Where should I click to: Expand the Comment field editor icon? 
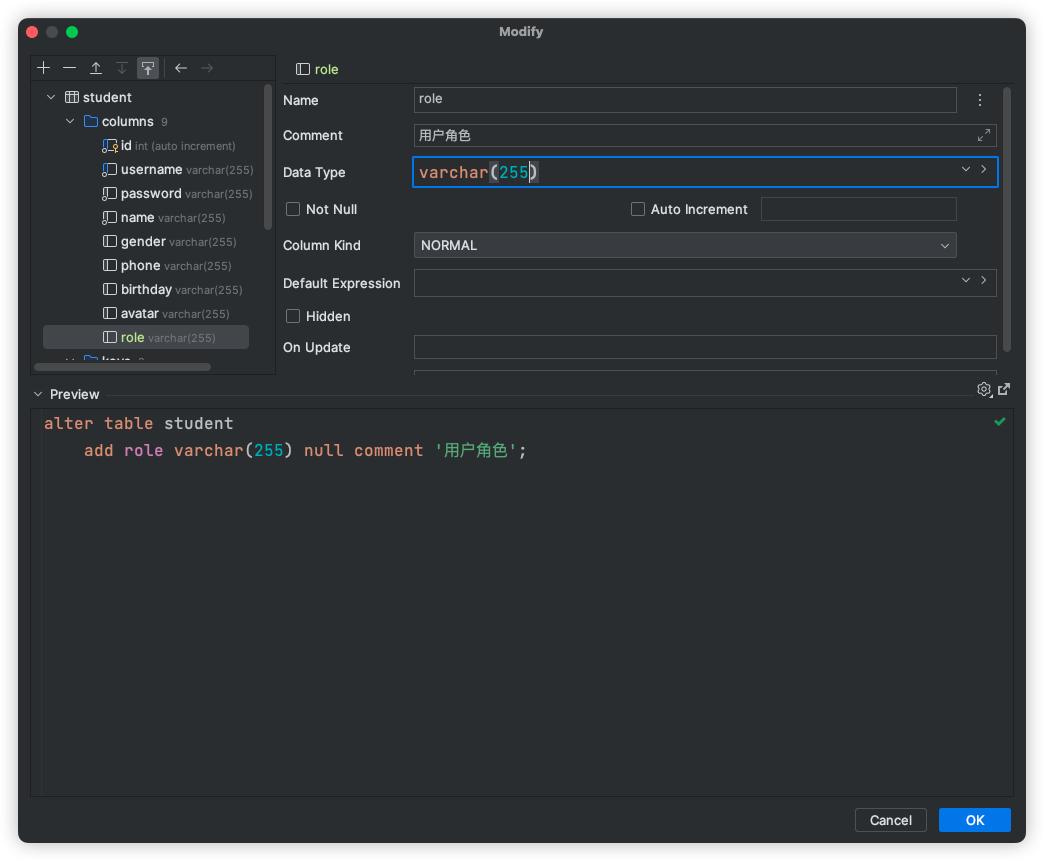pos(984,135)
